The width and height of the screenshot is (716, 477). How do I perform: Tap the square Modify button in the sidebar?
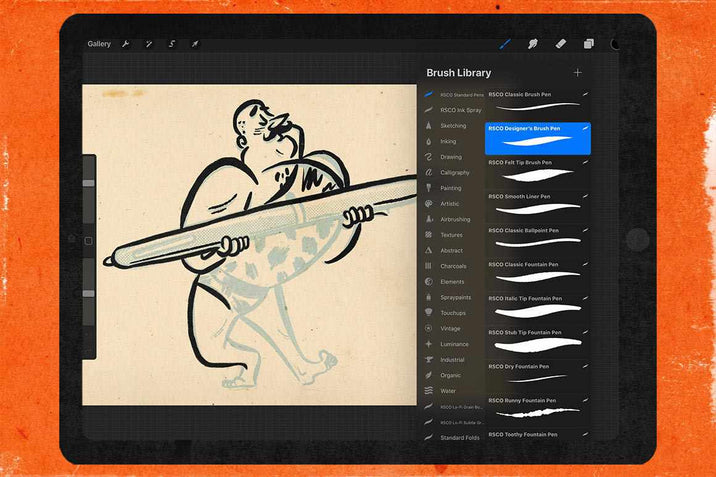88,241
